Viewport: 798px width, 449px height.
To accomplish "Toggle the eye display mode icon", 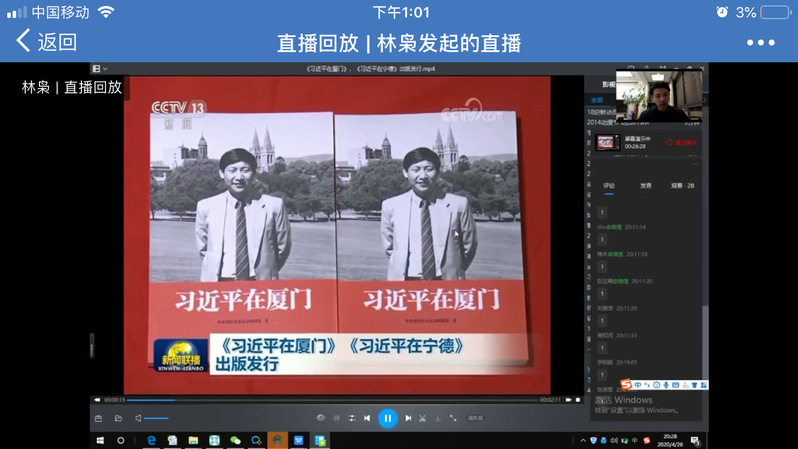I will click(321, 418).
